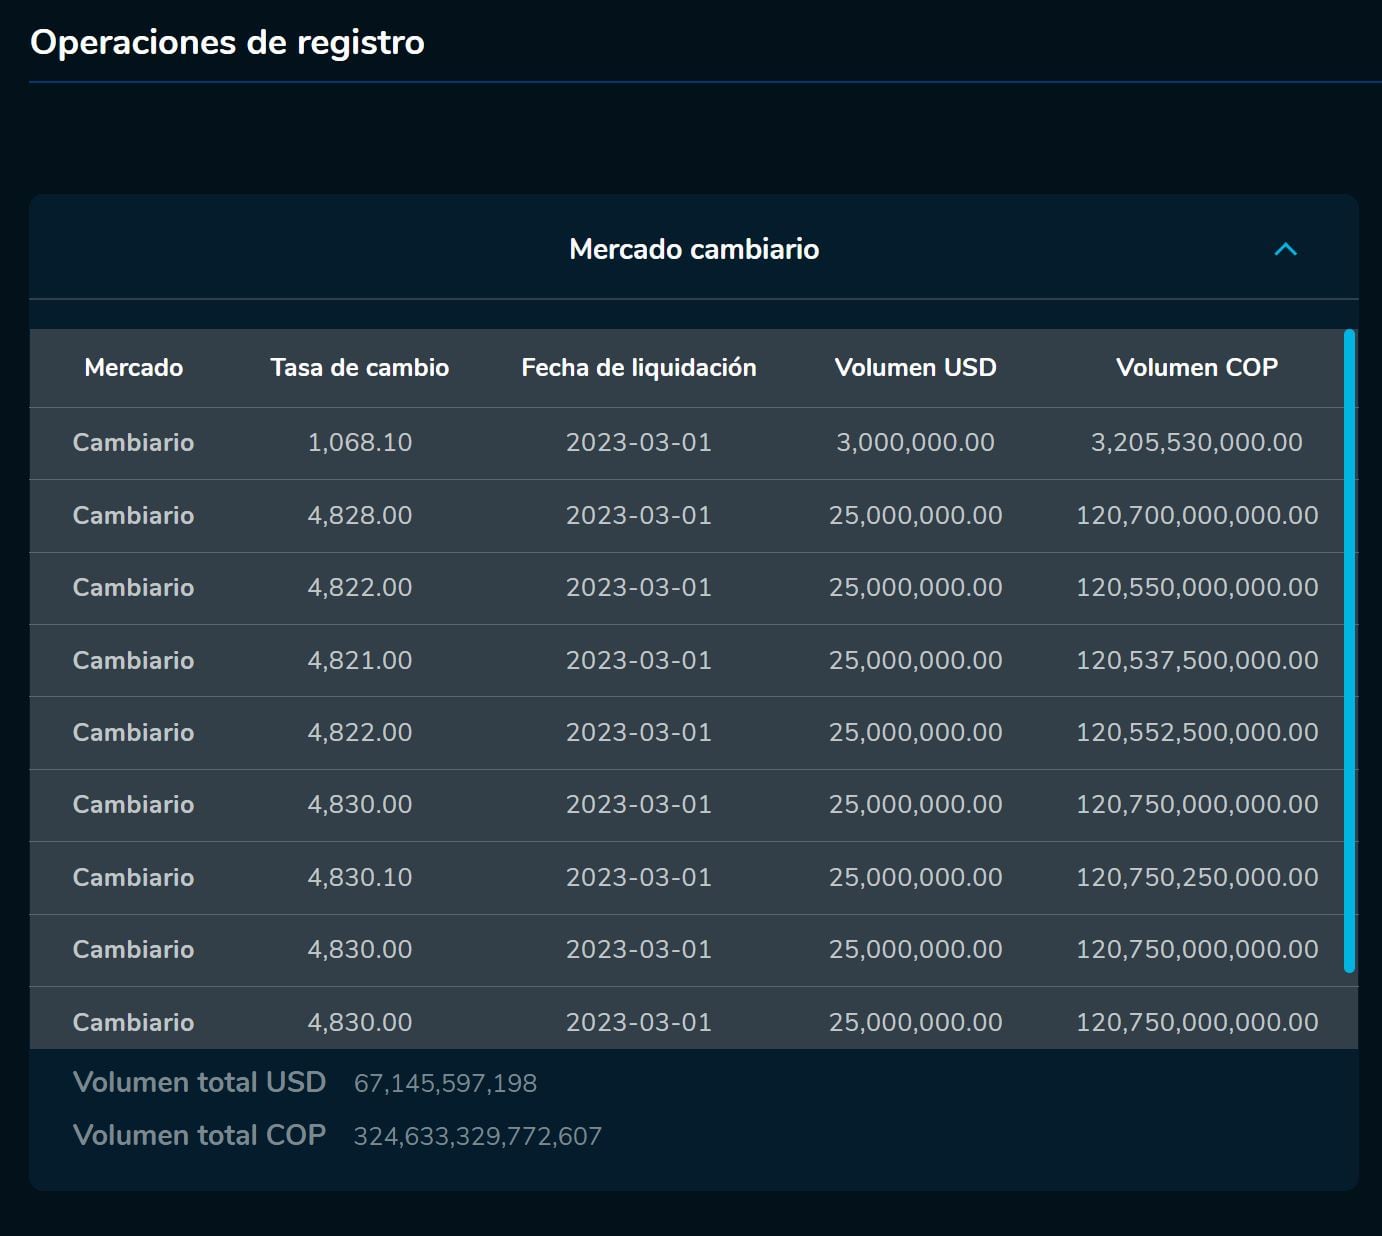Click the Fecha de liquidación header
The width and height of the screenshot is (1382, 1236).
(x=638, y=368)
